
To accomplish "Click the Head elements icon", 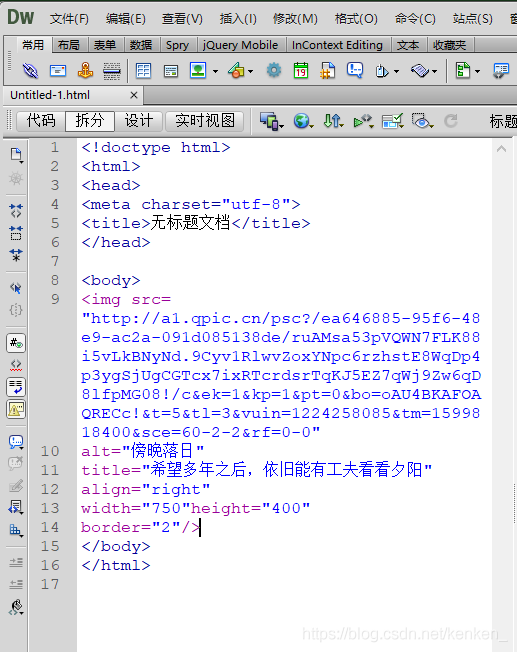I will tap(381, 71).
